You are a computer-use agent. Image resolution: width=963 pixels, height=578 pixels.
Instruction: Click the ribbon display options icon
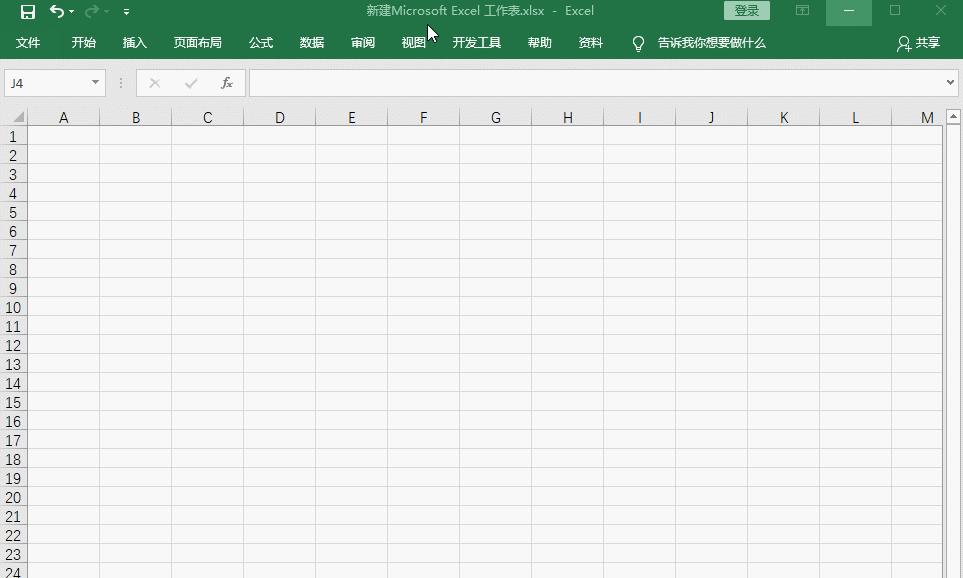pos(801,10)
